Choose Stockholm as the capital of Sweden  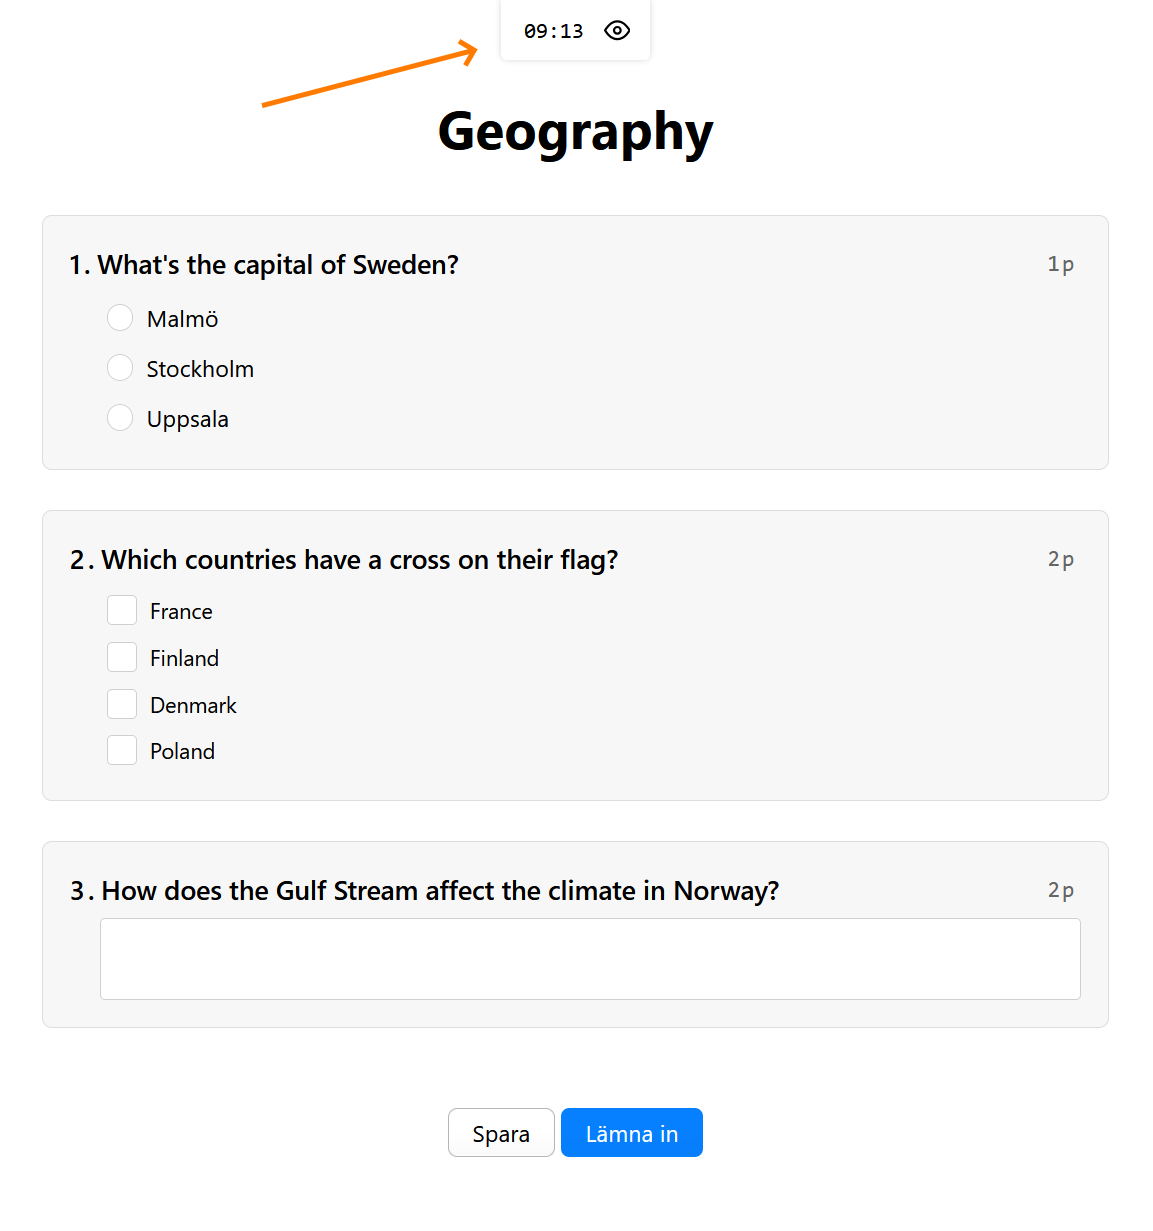[x=120, y=368]
